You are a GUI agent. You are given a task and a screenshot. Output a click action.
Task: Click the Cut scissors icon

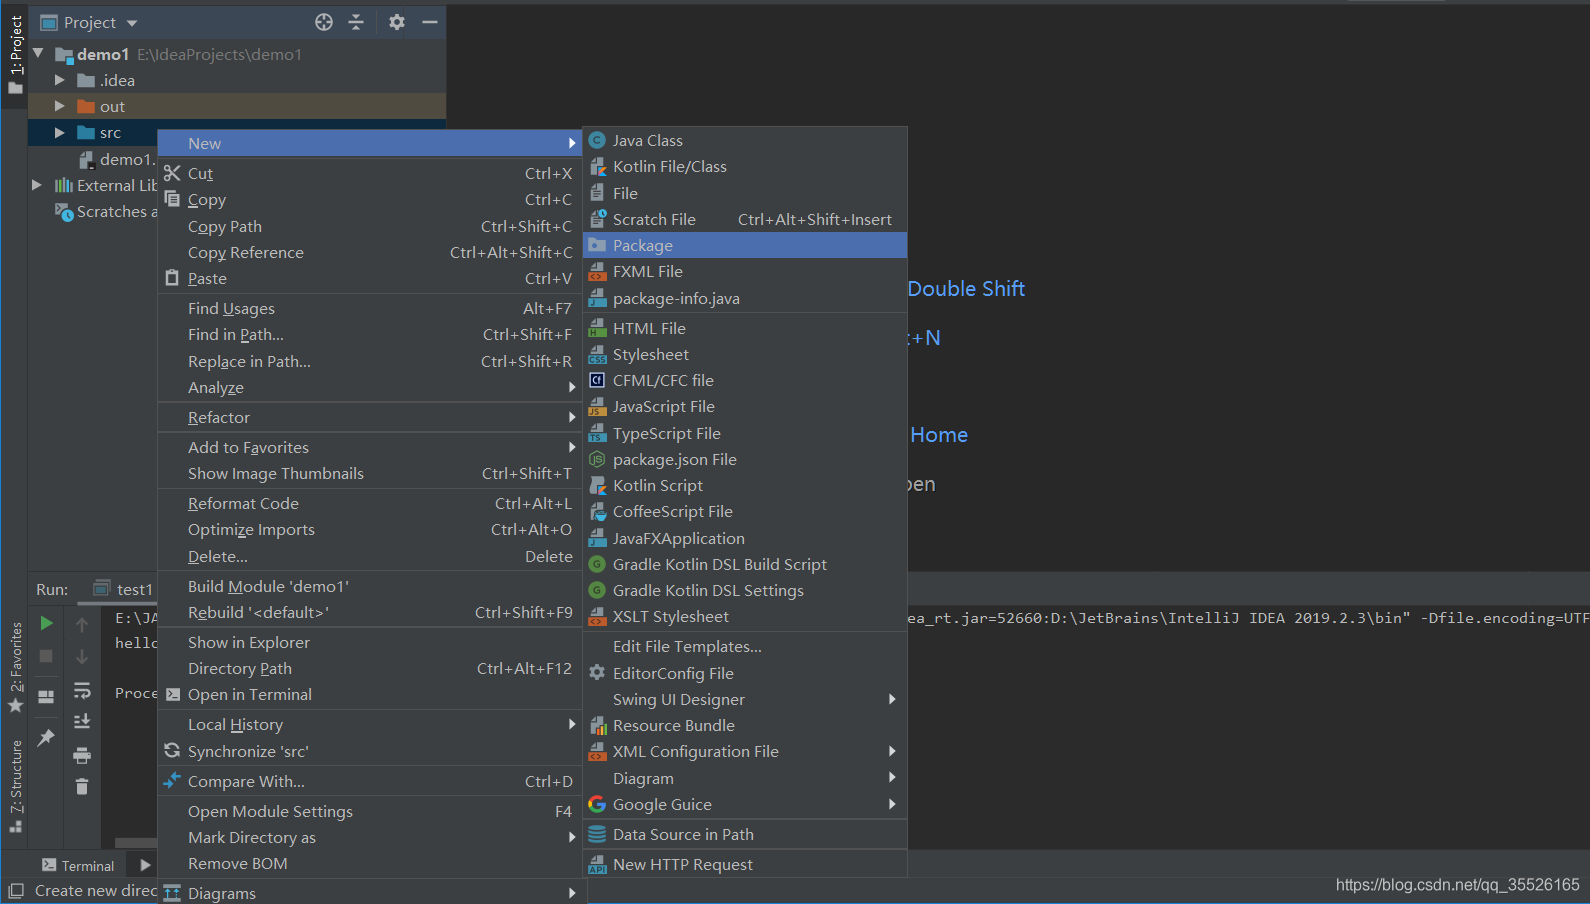[x=172, y=173]
